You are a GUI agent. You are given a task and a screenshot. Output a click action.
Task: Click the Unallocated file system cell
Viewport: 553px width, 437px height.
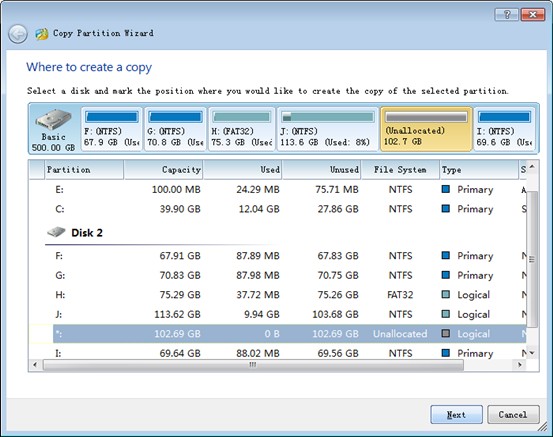click(x=400, y=334)
